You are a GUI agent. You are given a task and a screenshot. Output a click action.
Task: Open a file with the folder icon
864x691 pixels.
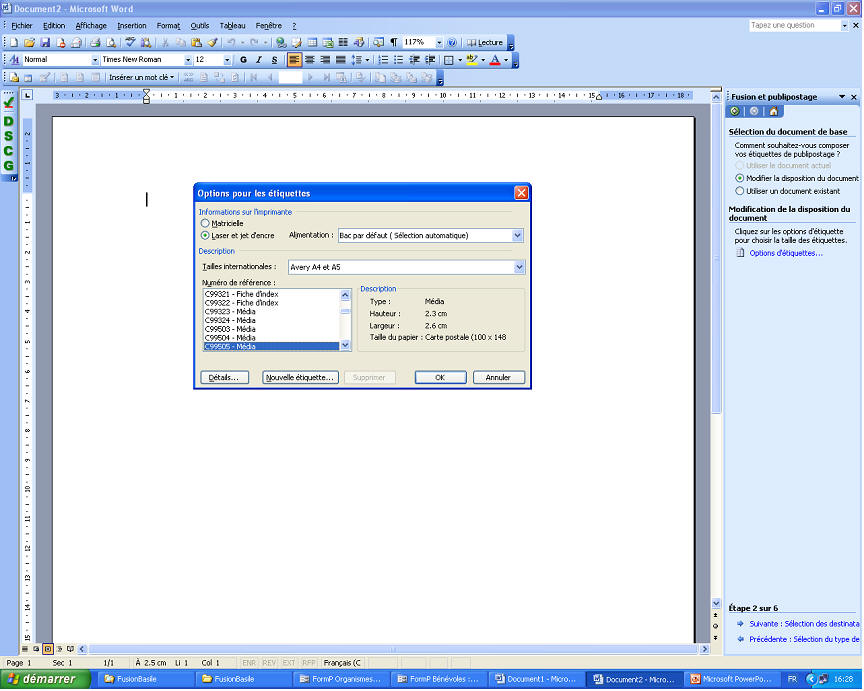(30, 42)
